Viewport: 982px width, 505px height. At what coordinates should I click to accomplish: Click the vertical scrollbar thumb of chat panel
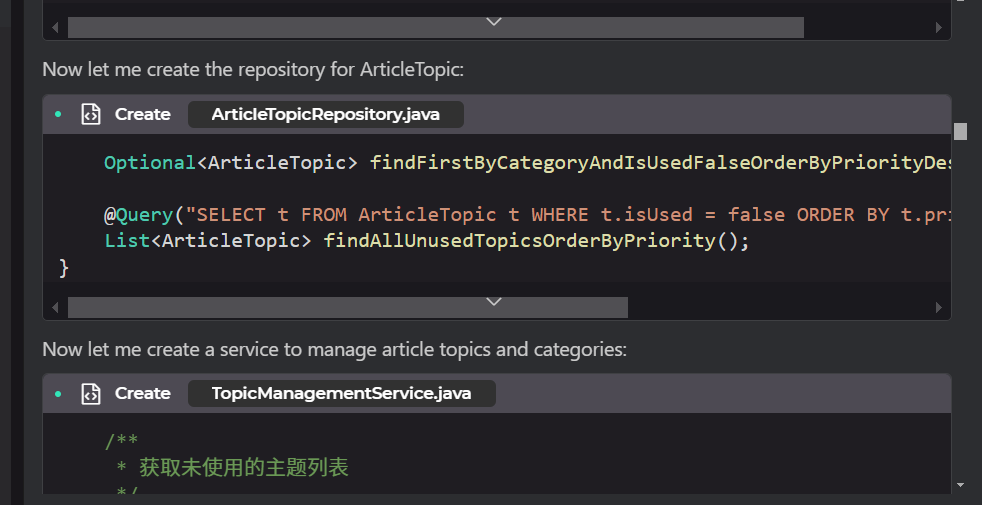tap(961, 132)
